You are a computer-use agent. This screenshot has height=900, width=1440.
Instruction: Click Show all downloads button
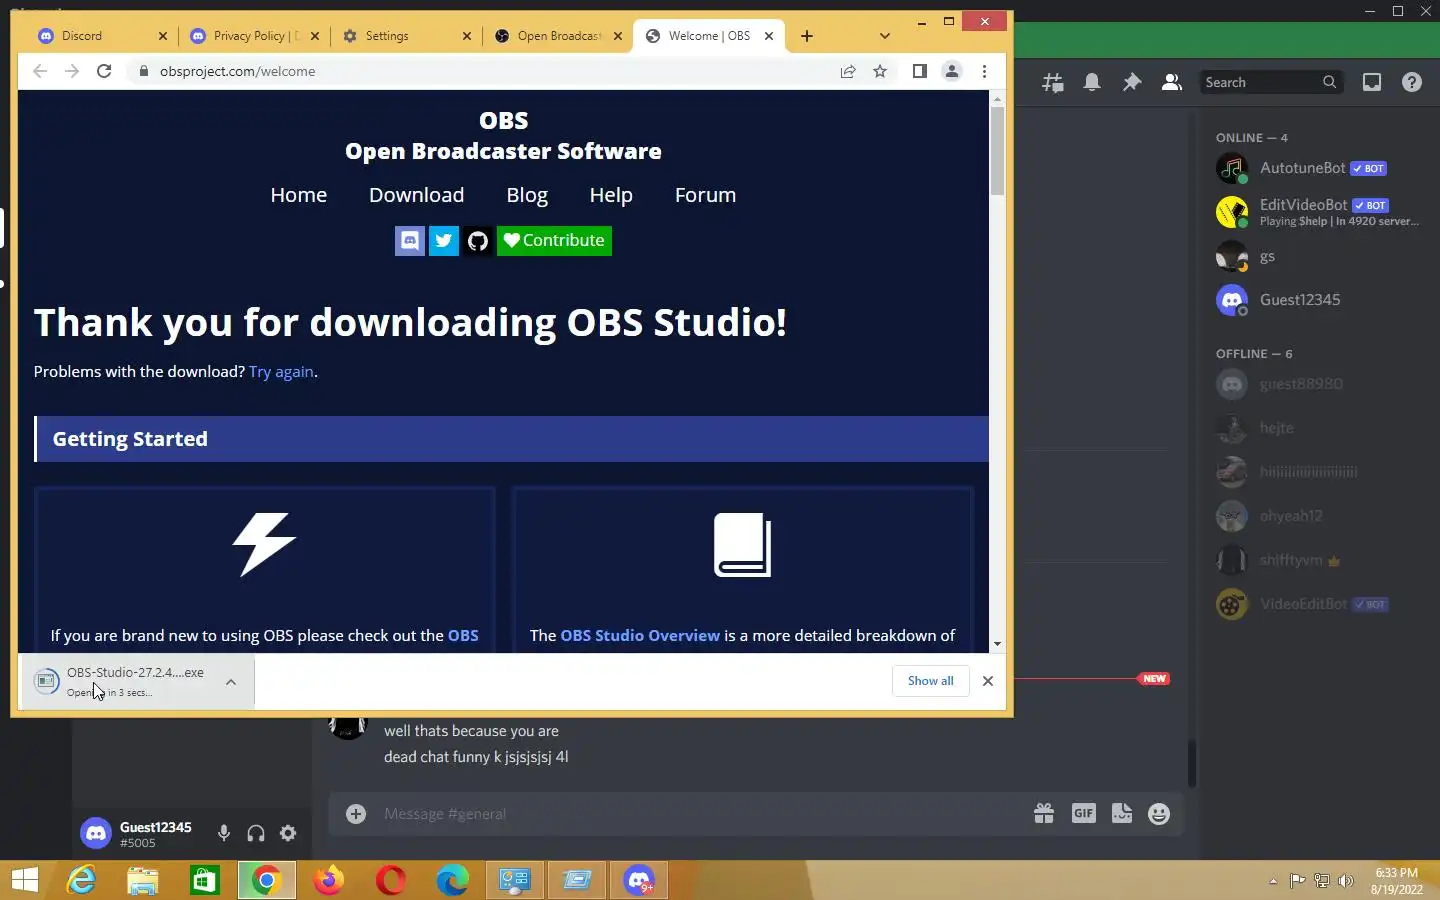(x=931, y=681)
